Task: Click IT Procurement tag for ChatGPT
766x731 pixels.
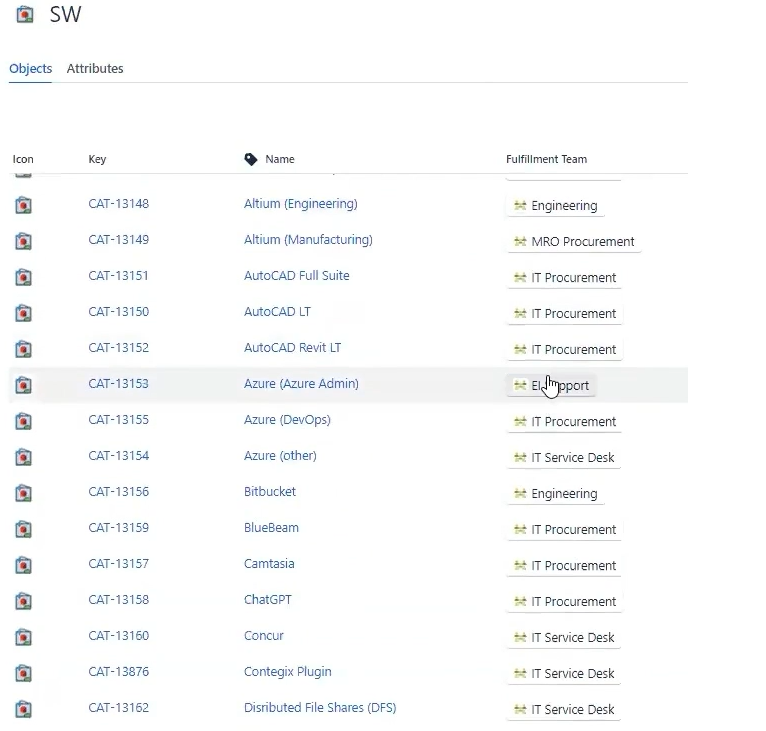Action: [565, 602]
